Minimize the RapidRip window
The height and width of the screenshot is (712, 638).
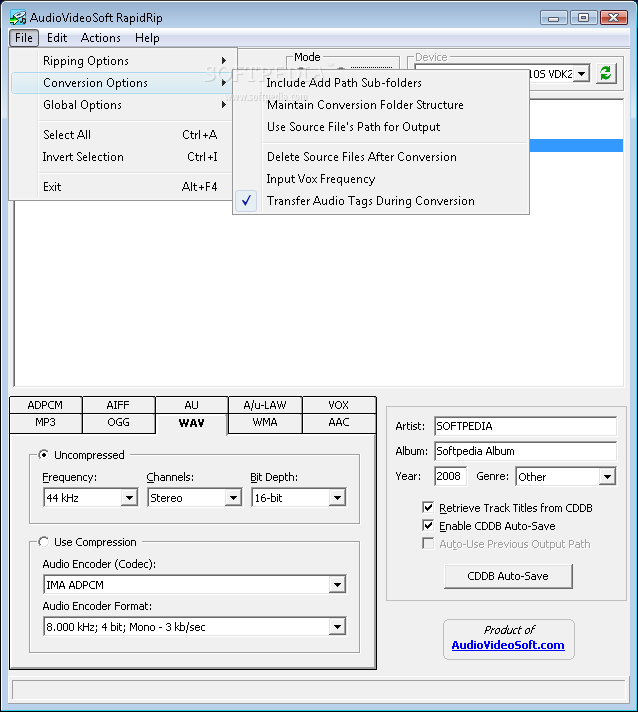point(554,18)
